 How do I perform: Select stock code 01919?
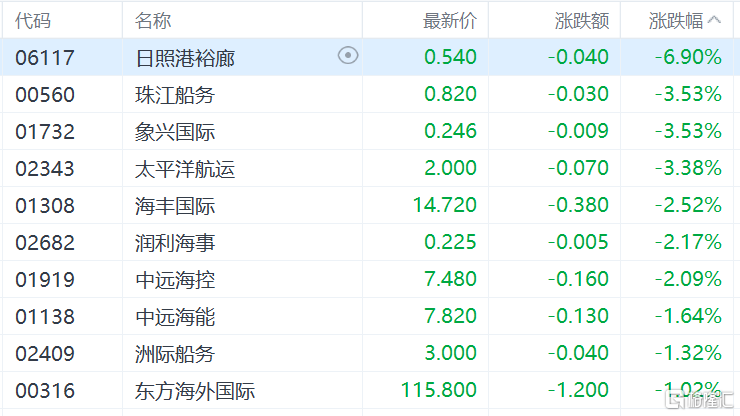coord(45,280)
